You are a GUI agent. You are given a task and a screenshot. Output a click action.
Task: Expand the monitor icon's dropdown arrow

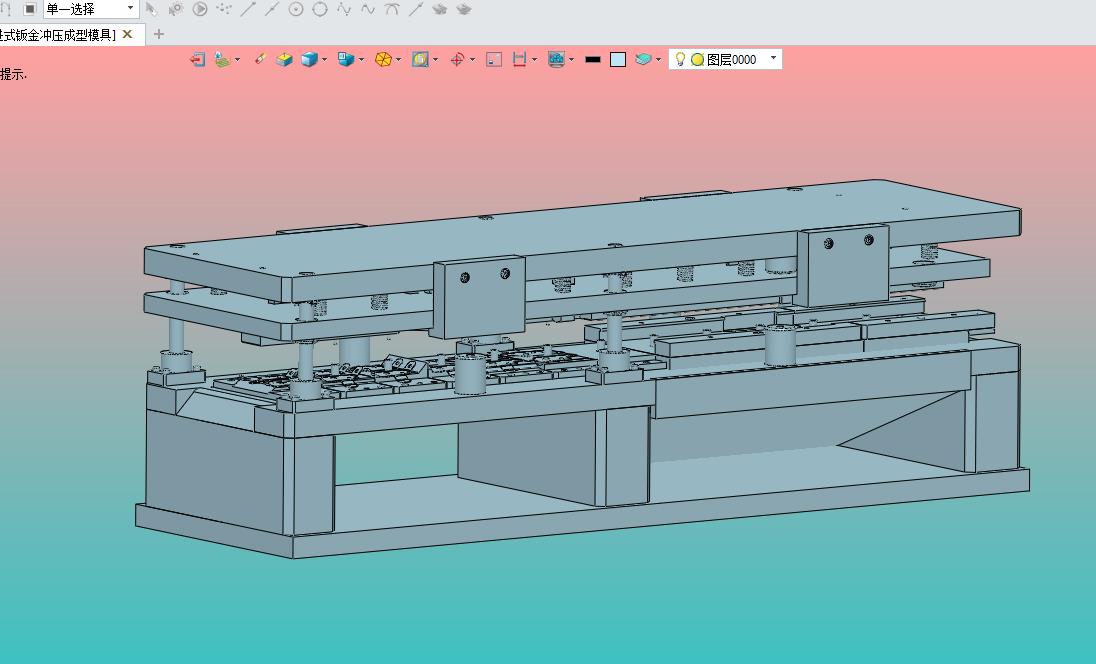pyautogui.click(x=572, y=59)
